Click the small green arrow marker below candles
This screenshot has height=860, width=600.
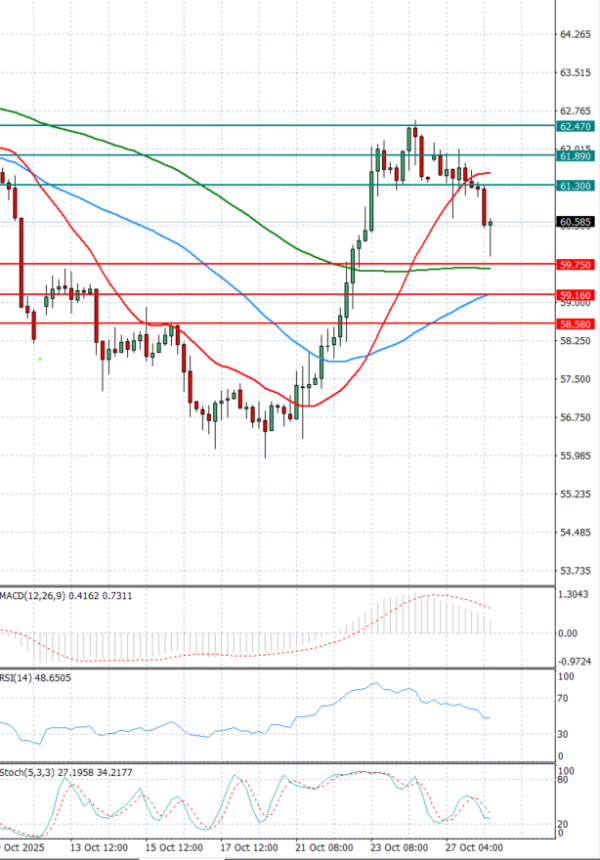(x=40, y=357)
